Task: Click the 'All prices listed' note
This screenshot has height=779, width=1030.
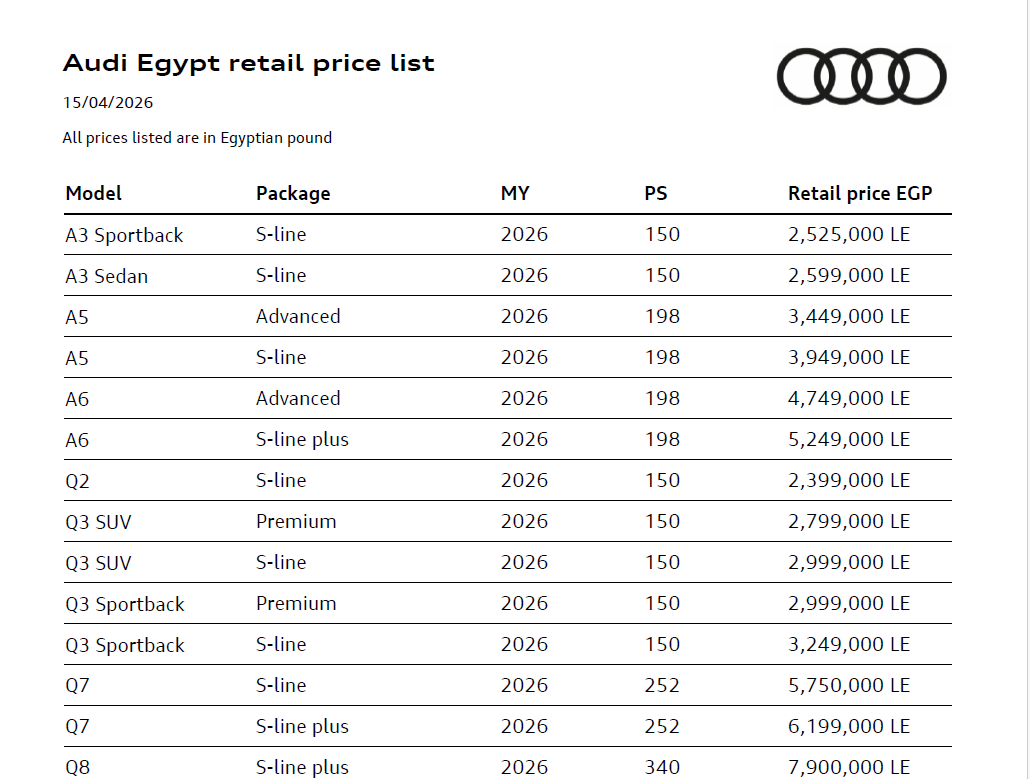Action: [x=197, y=138]
